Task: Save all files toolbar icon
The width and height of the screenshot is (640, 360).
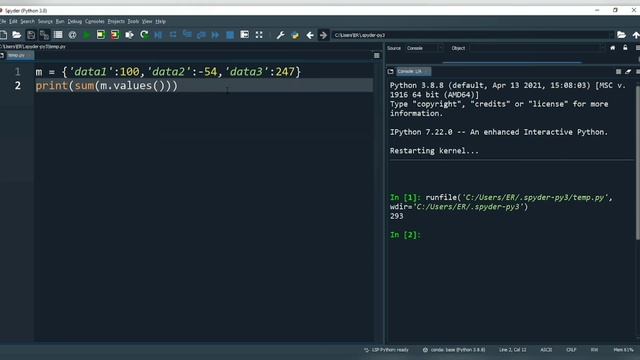Action: [x=44, y=35]
